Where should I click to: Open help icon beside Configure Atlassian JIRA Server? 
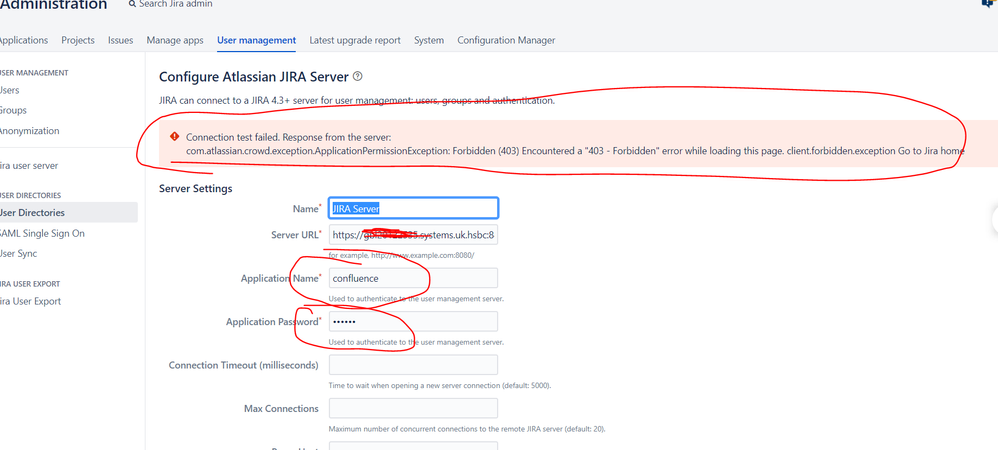357,76
